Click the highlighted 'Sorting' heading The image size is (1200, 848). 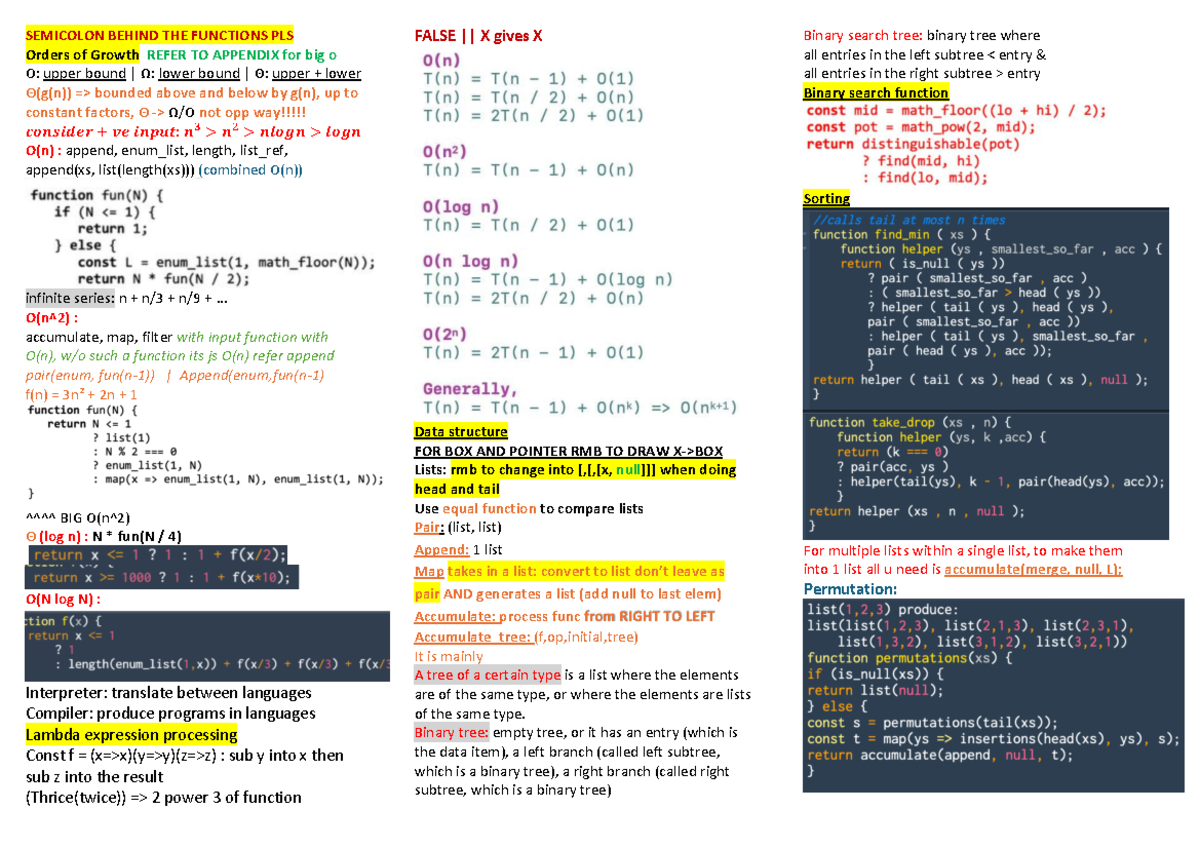point(827,198)
